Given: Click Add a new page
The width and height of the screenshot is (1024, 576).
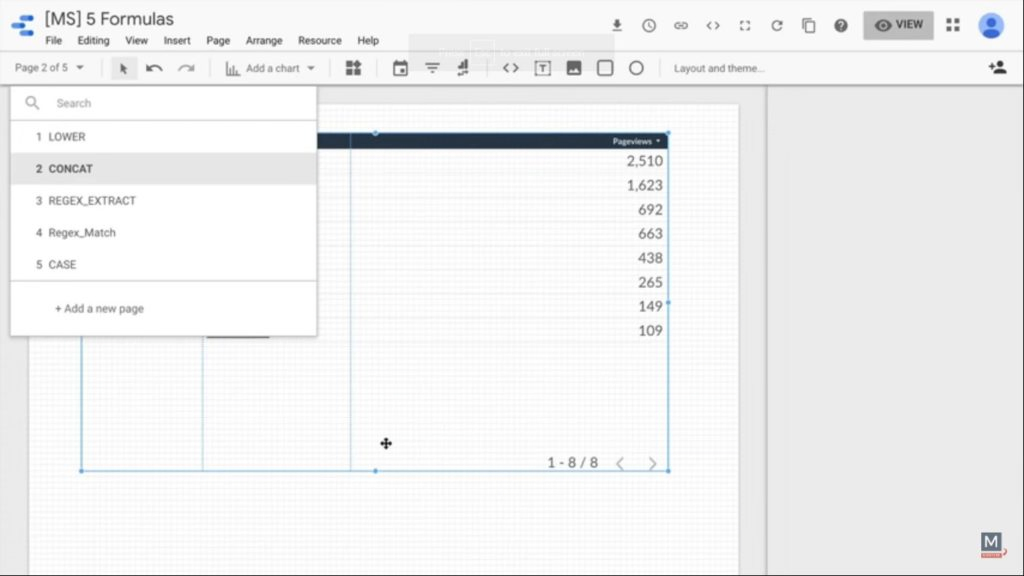Looking at the screenshot, I should (99, 309).
